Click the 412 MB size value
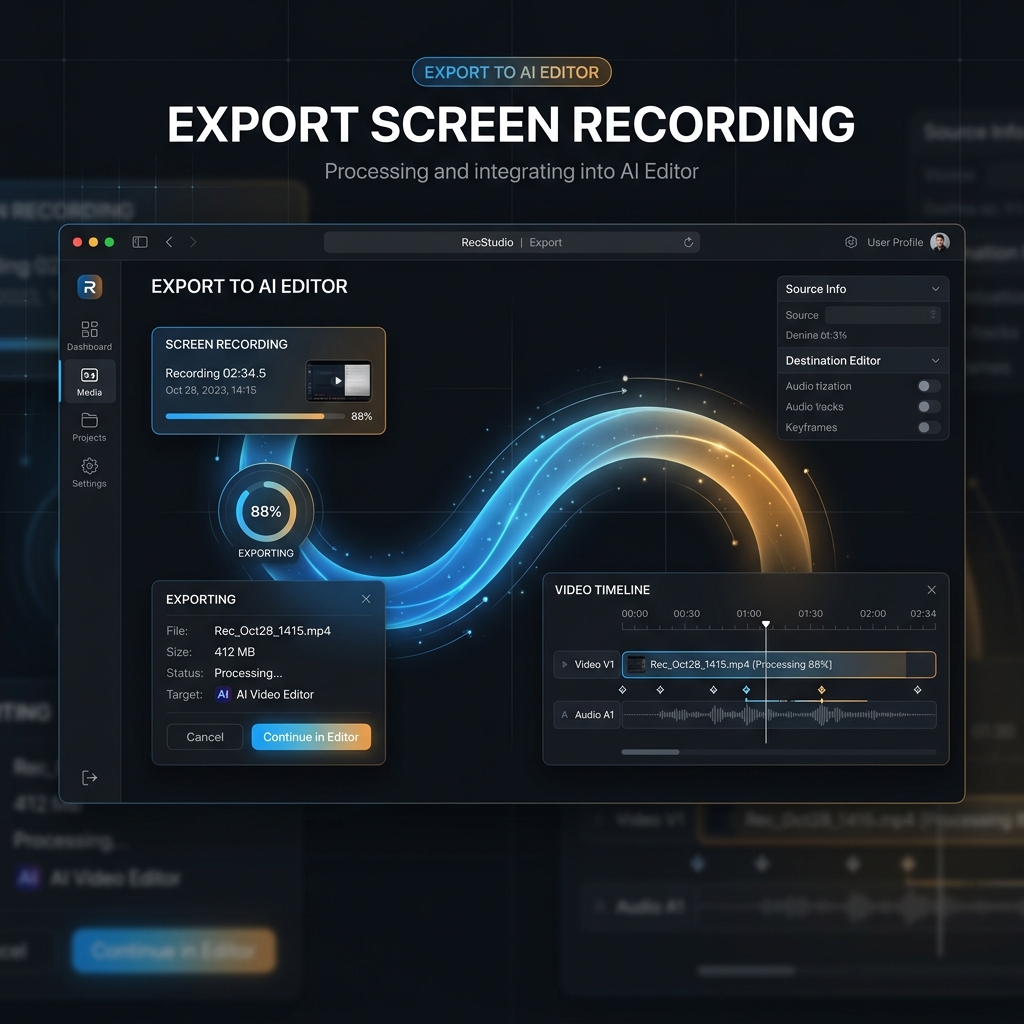This screenshot has width=1024, height=1024. point(234,652)
